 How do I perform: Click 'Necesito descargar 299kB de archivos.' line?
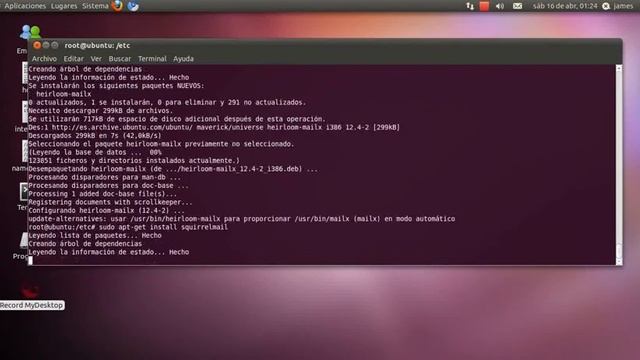(x=100, y=111)
